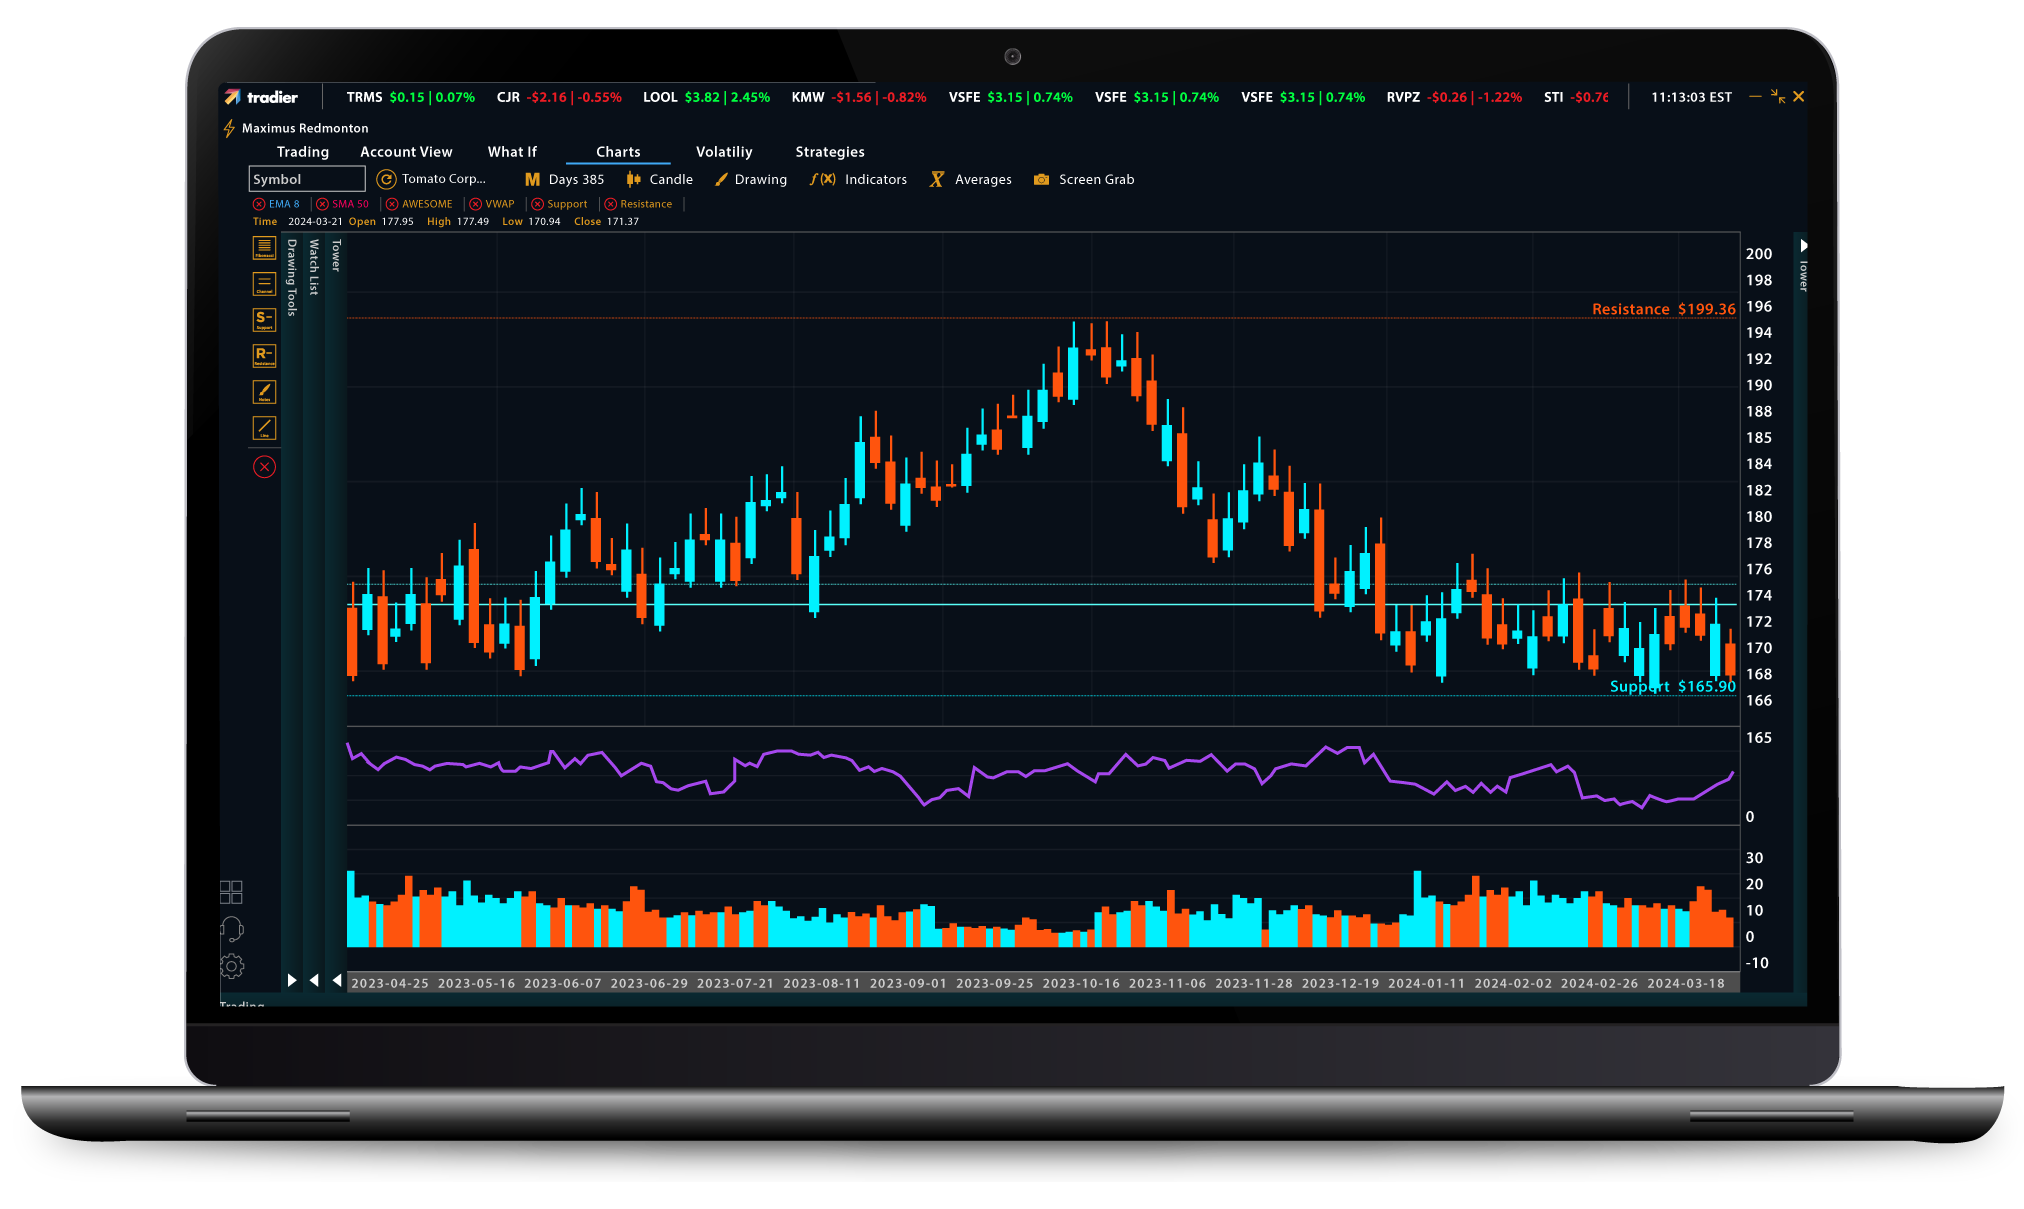Screen dimensions: 2024x1209
Task: Remove the AWESOME indicator
Action: click(391, 203)
